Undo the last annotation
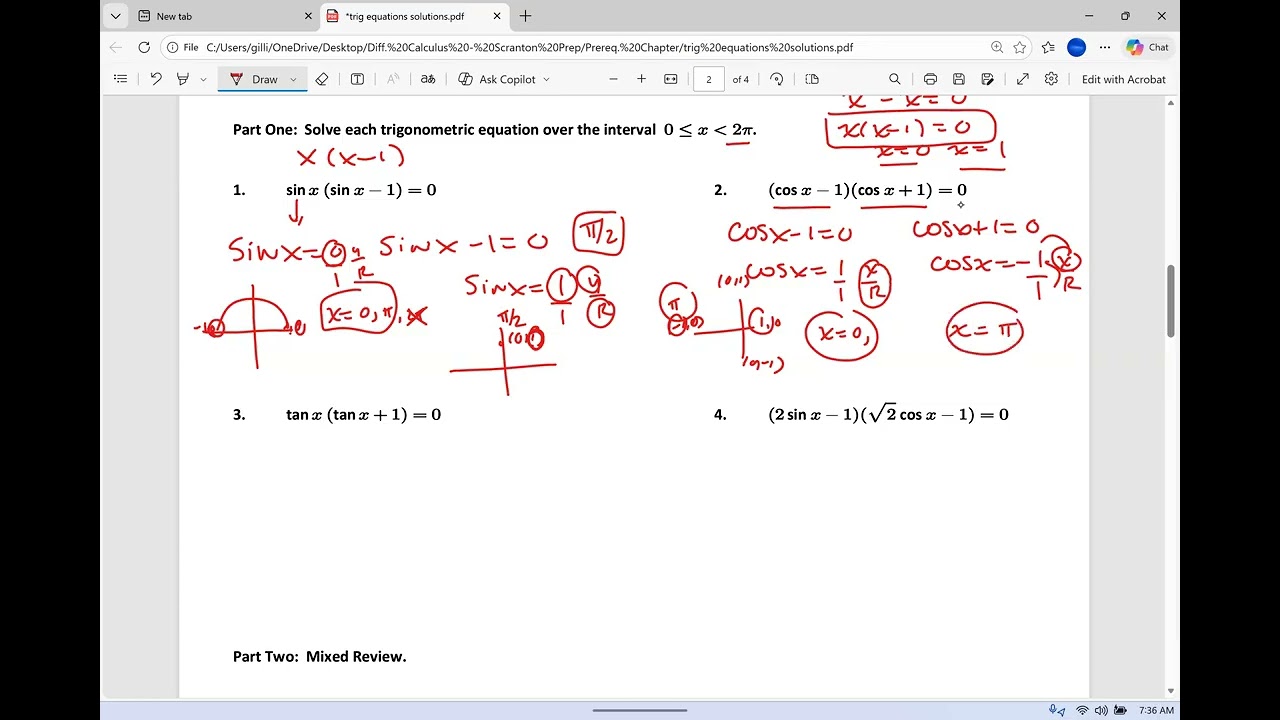Image resolution: width=1280 pixels, height=720 pixels. tap(156, 79)
